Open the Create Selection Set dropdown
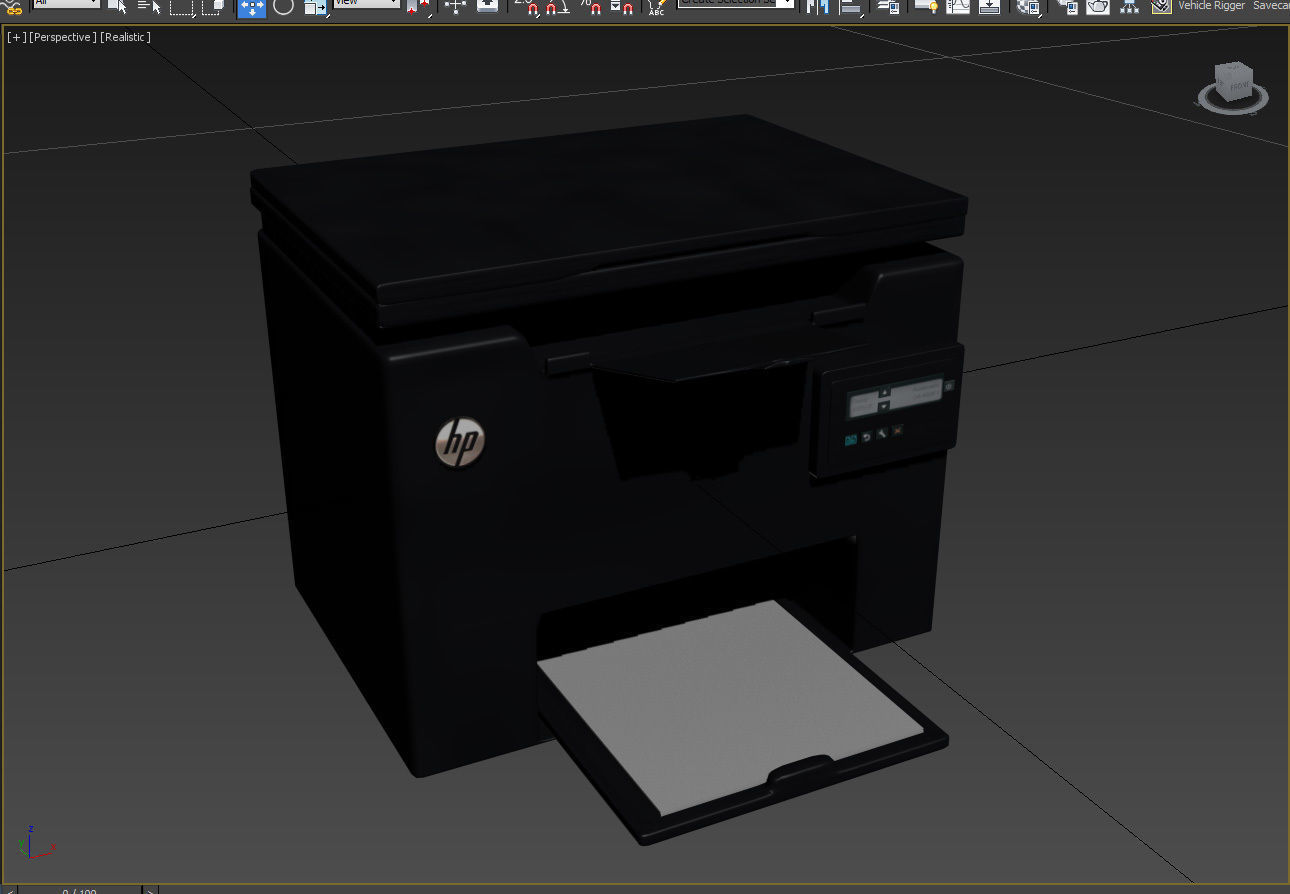 [x=736, y=3]
